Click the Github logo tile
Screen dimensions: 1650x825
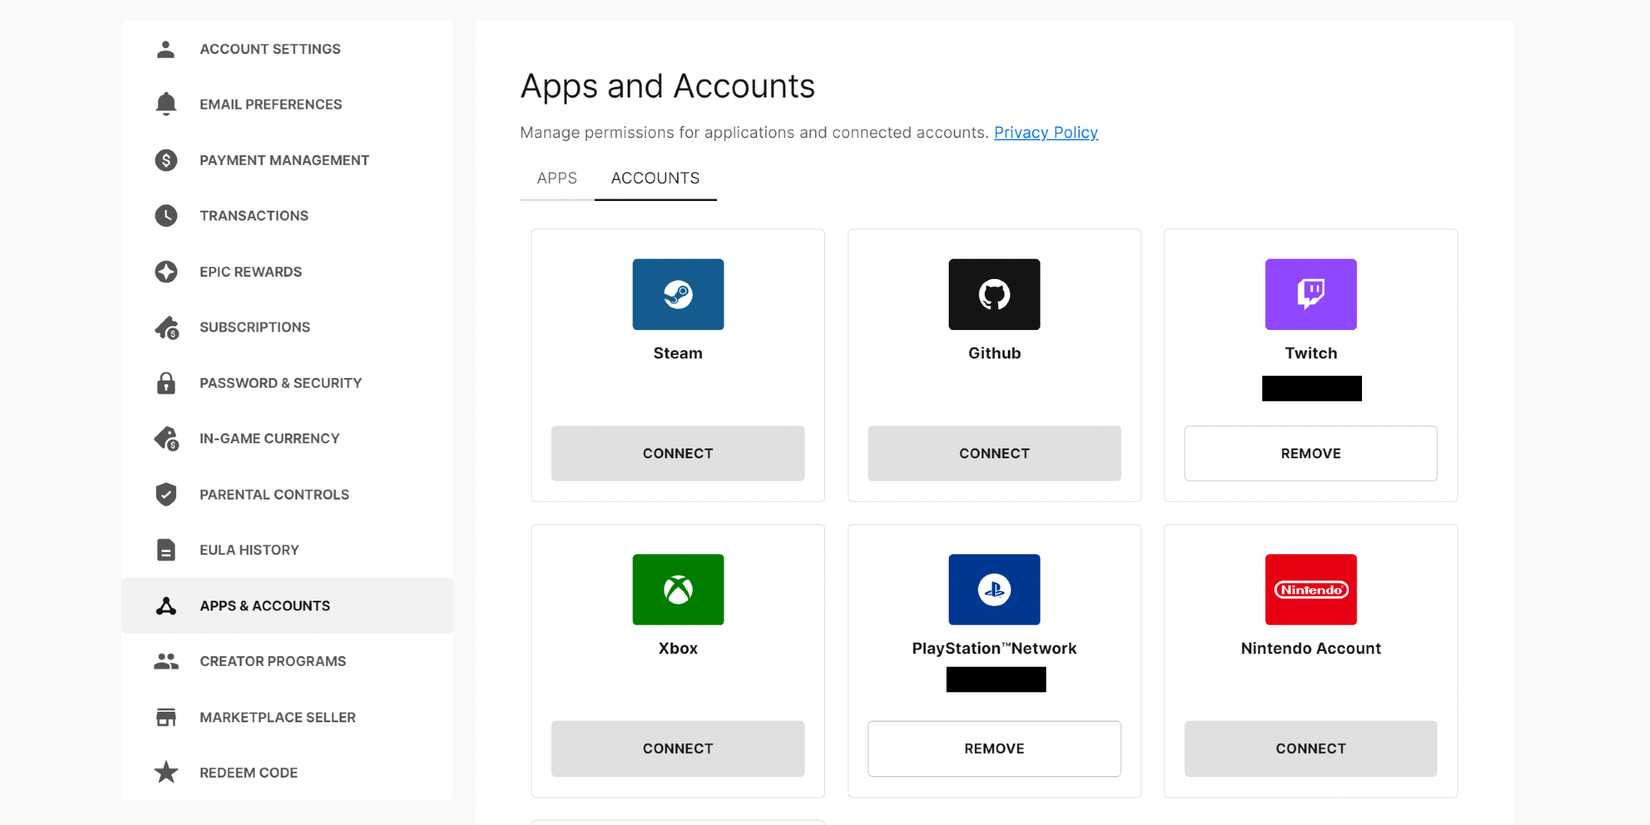pyautogui.click(x=994, y=295)
